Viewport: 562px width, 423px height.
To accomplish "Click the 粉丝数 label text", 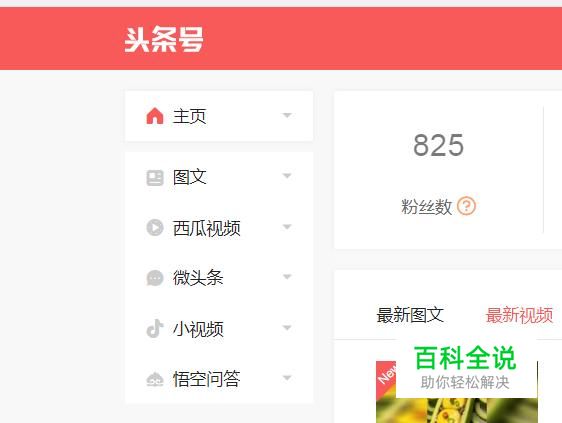I will click(427, 206).
